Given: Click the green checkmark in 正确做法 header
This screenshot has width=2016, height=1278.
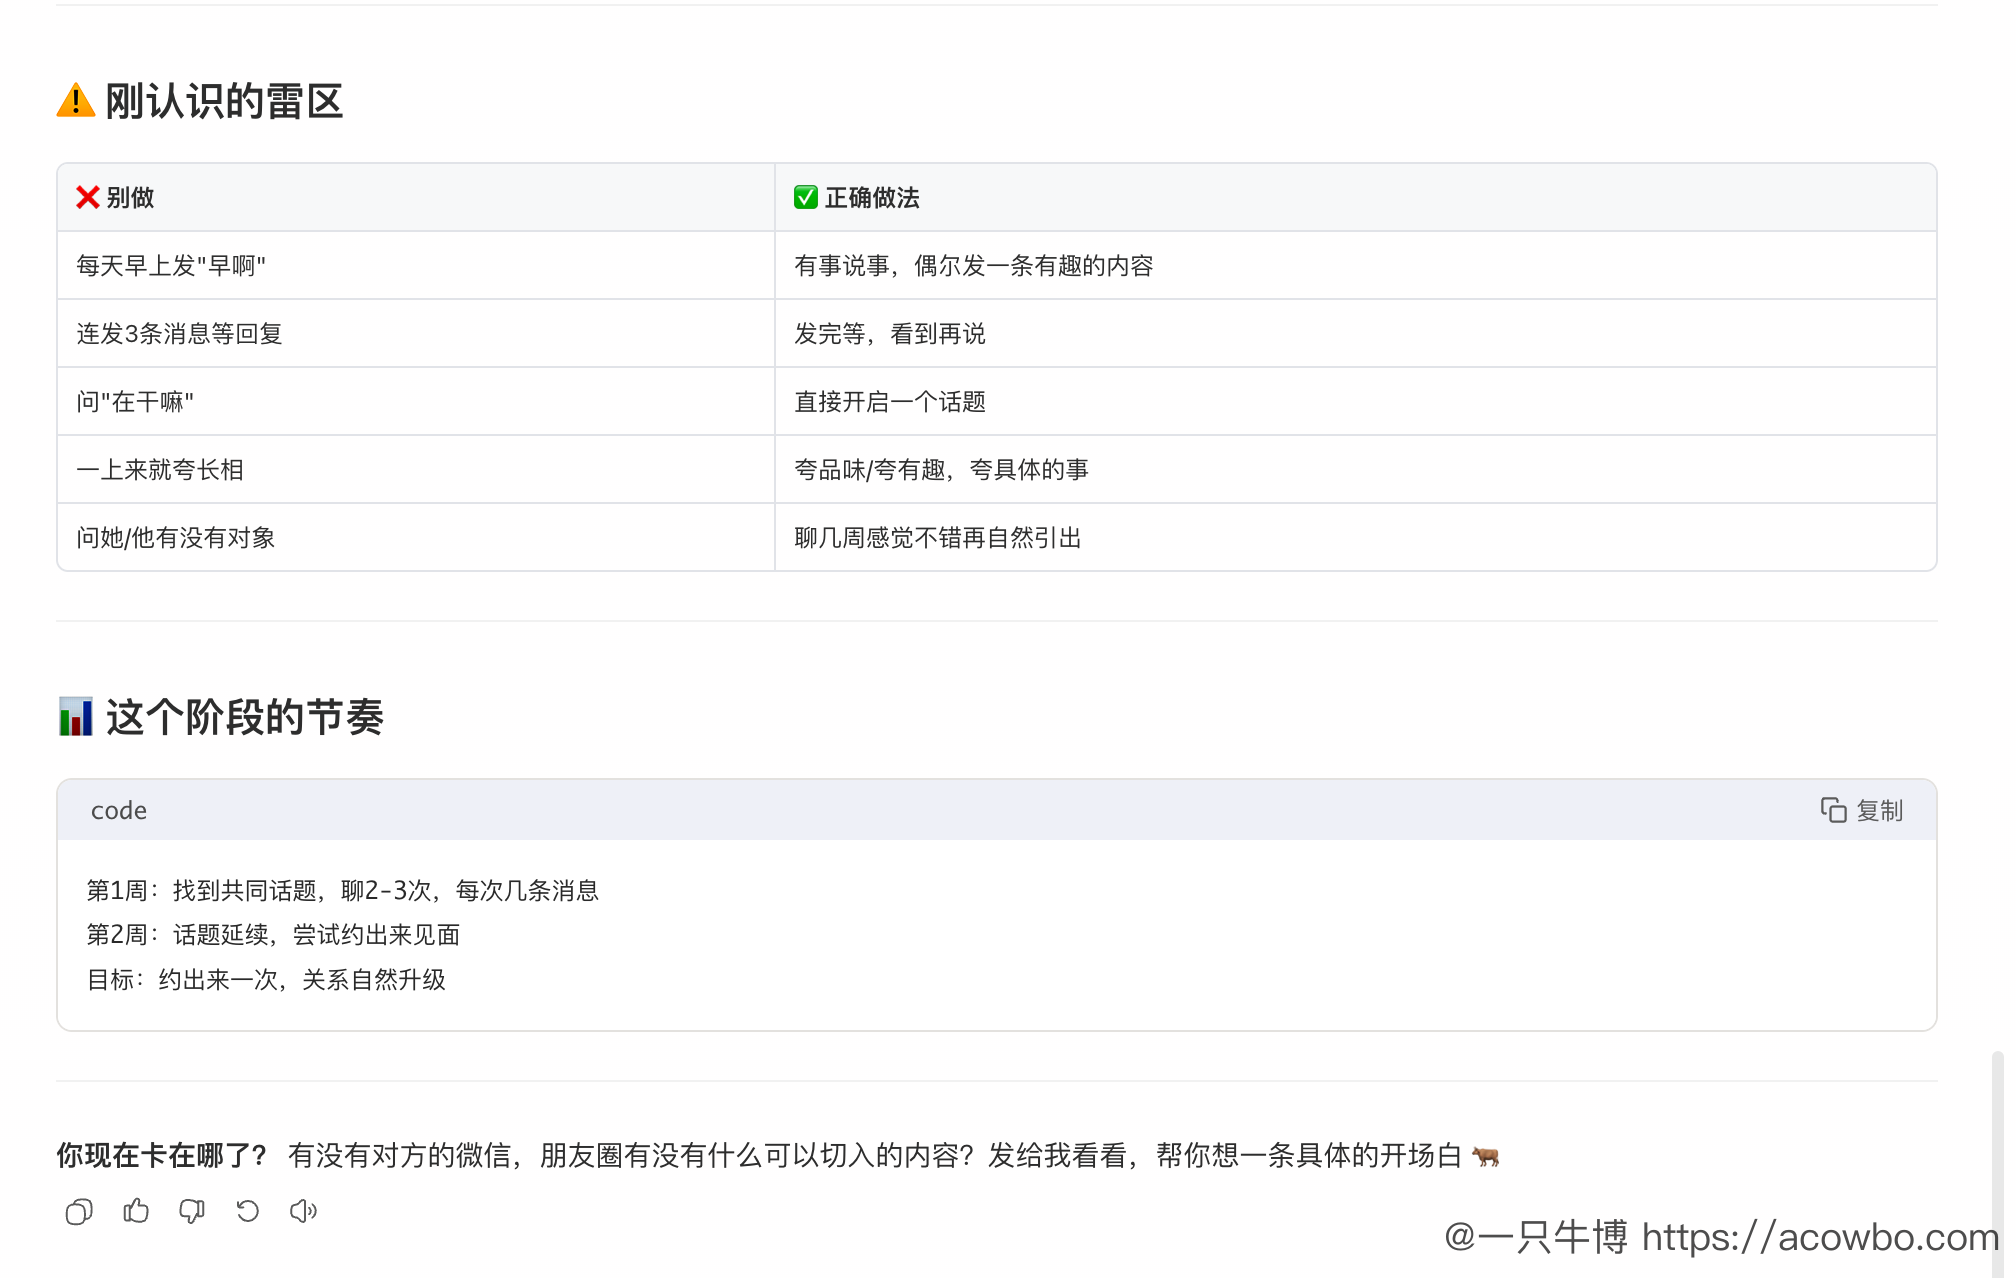Looking at the screenshot, I should pyautogui.click(x=806, y=198).
